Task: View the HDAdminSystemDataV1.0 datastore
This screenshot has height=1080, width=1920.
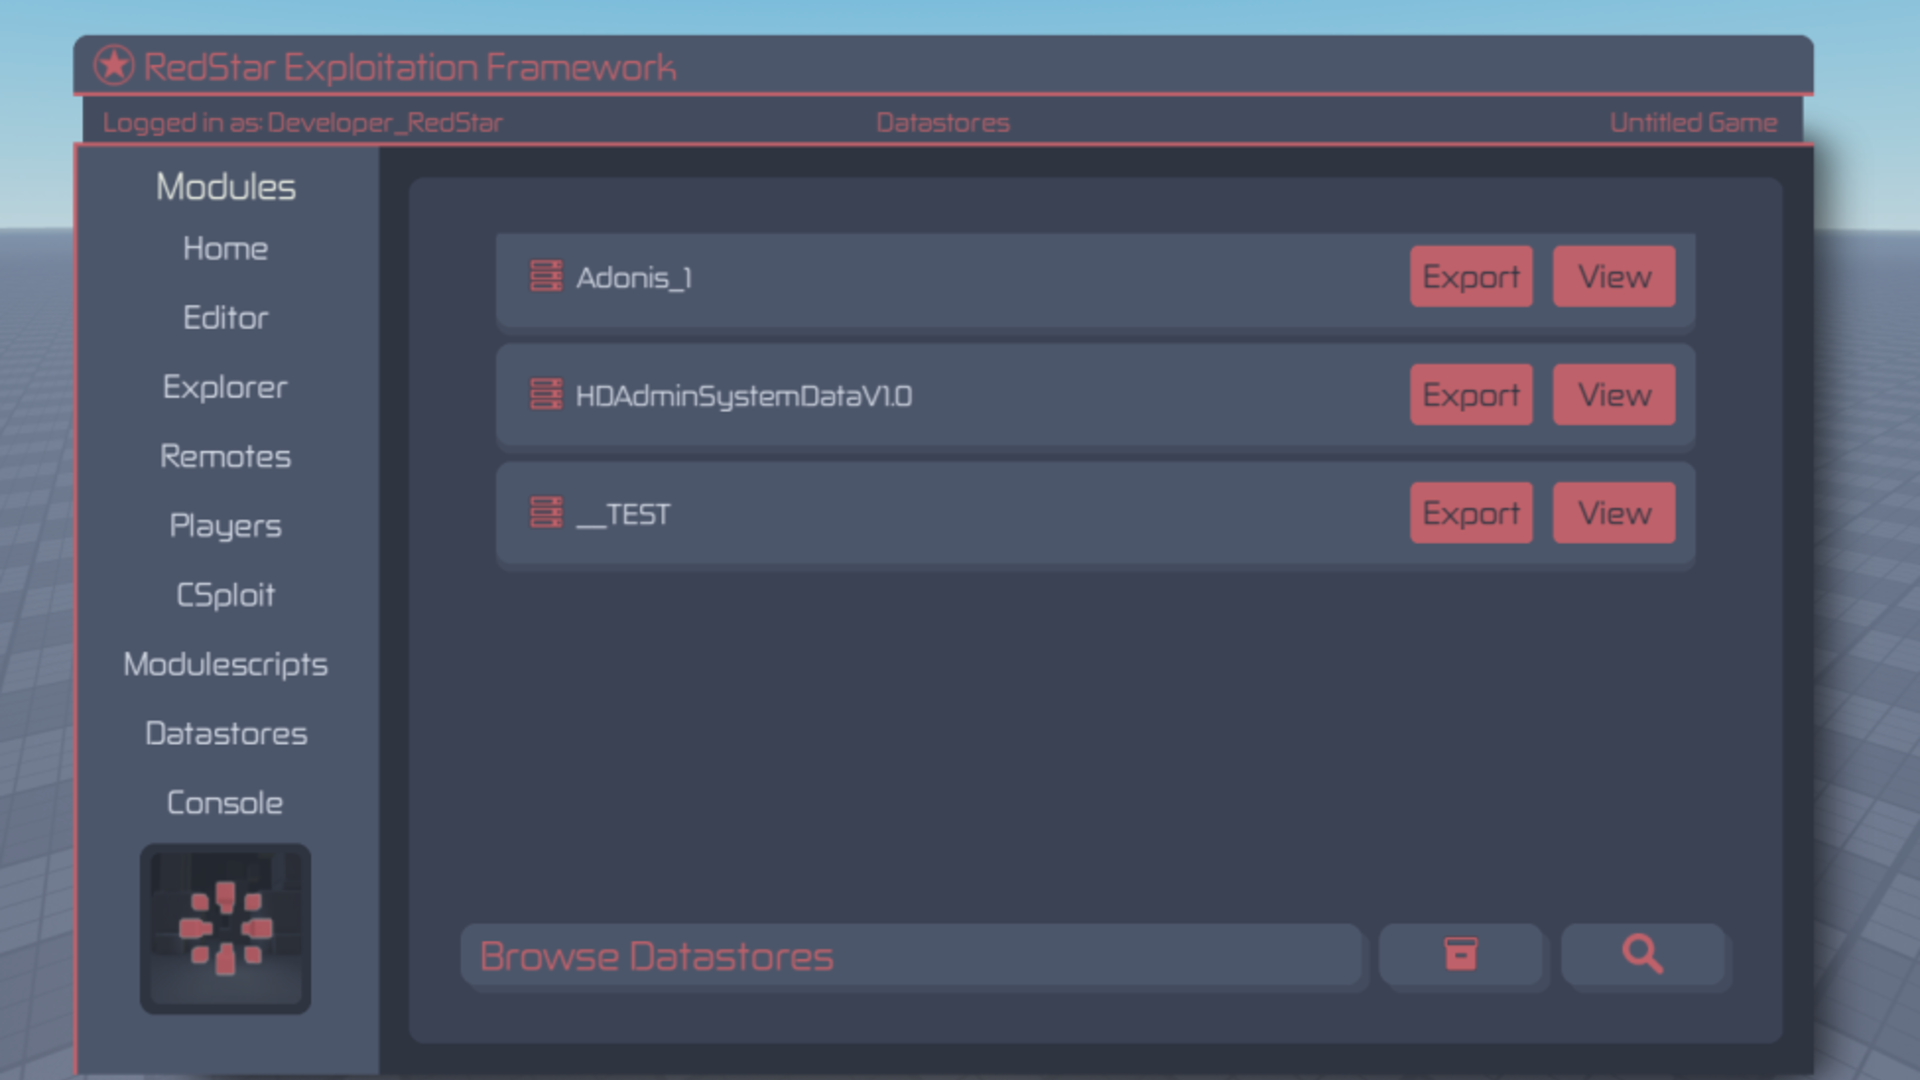Action: [x=1613, y=394]
